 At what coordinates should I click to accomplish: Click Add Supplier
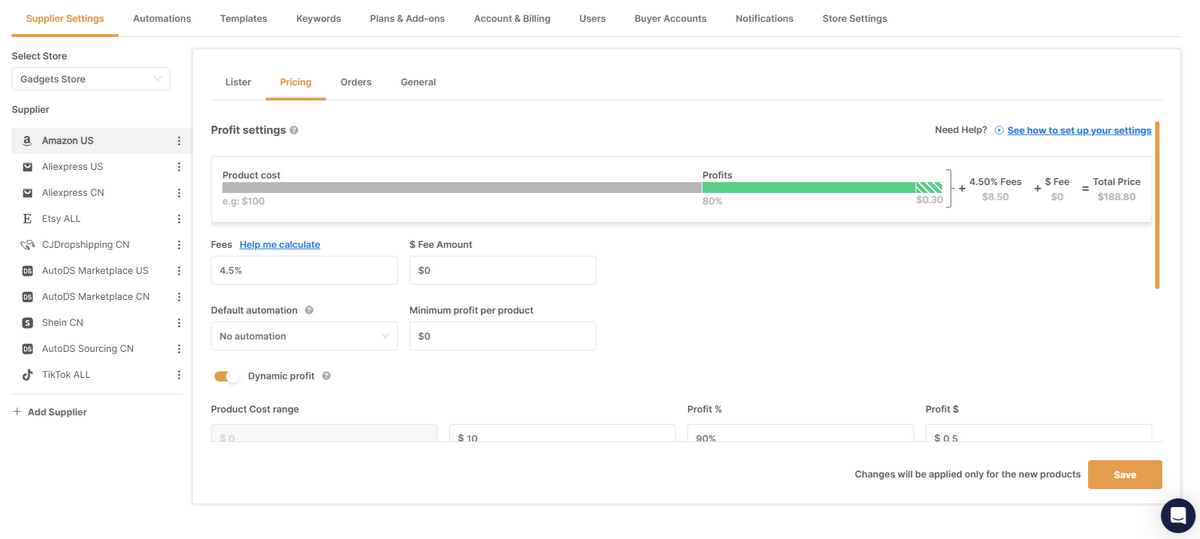coord(57,412)
